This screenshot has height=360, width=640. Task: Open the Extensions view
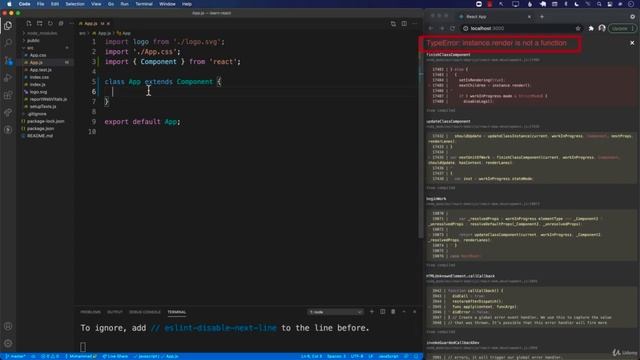tap(8, 95)
